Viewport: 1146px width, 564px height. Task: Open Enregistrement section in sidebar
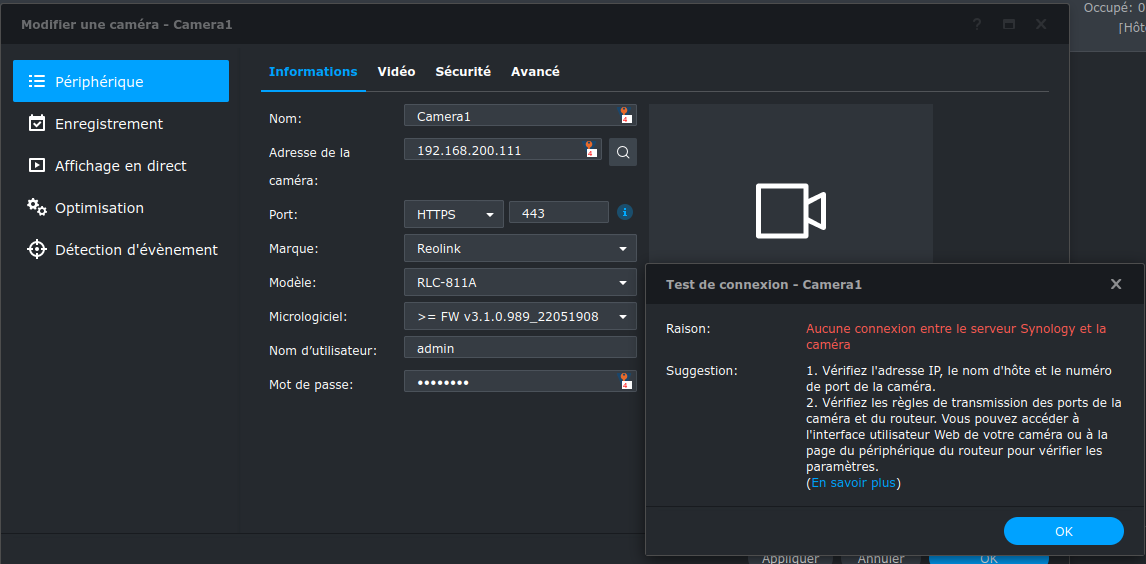click(109, 124)
